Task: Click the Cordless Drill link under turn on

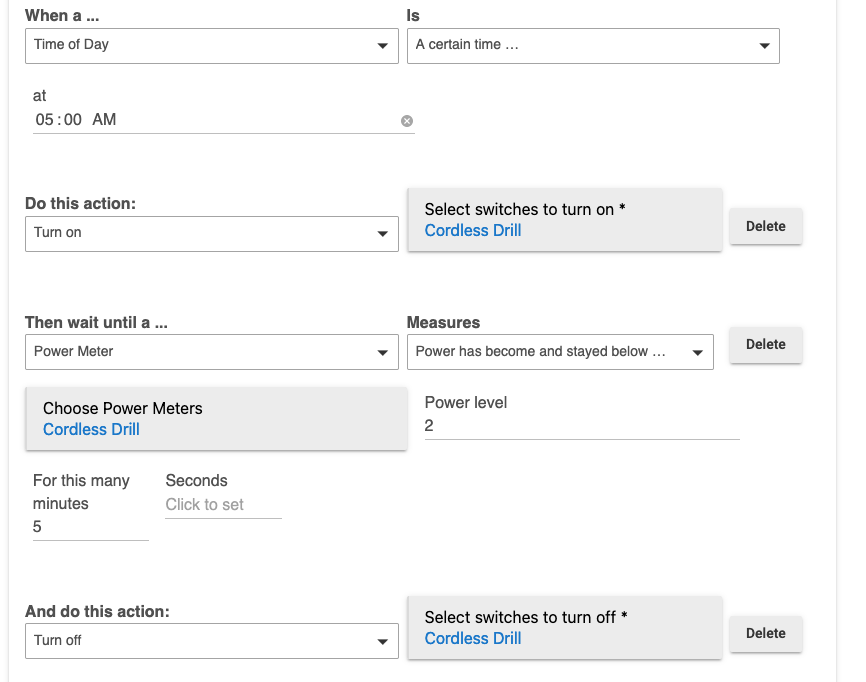Action: point(473,231)
